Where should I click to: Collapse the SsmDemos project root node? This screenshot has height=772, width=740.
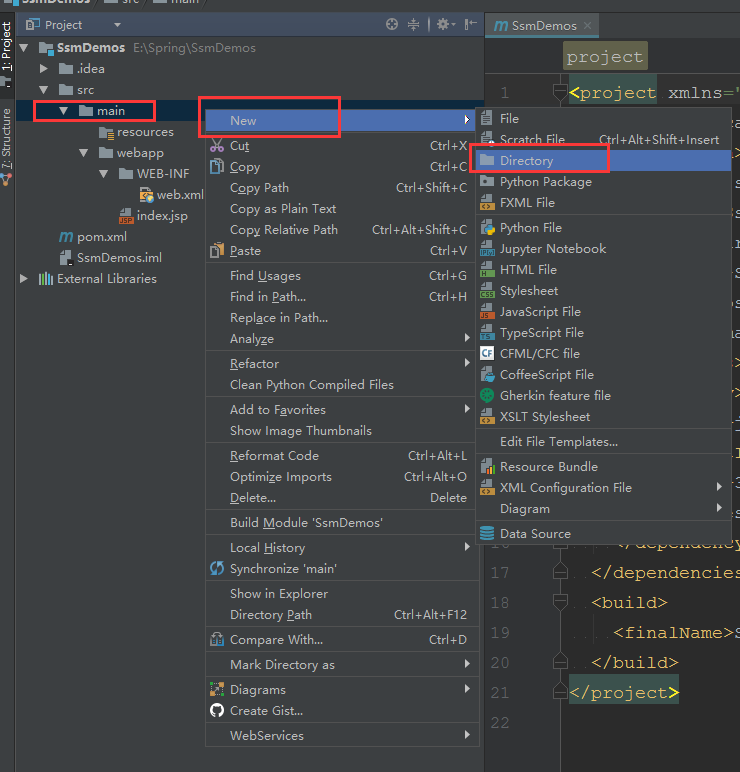(x=24, y=48)
